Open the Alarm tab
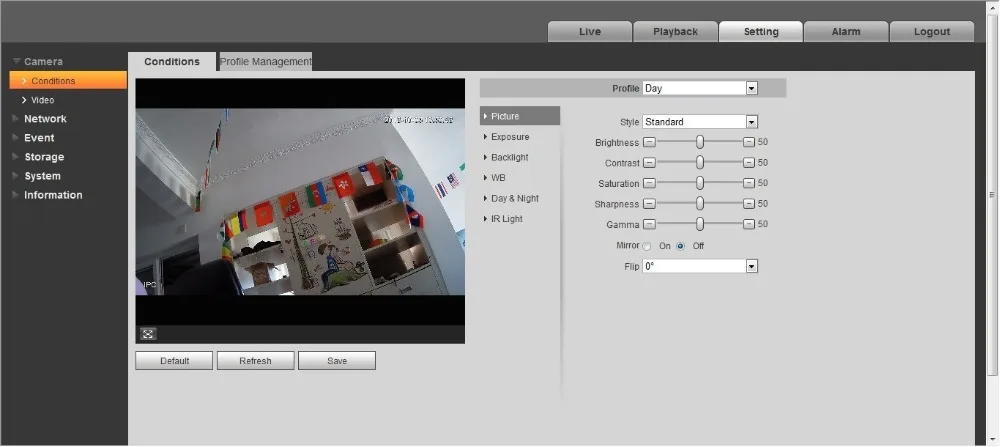Screen dimensions: 1000x447 point(846,31)
